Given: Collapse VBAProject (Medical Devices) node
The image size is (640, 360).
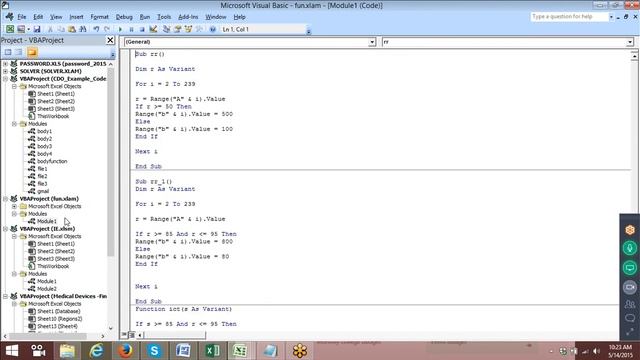Looking at the screenshot, I should pos(5,296).
